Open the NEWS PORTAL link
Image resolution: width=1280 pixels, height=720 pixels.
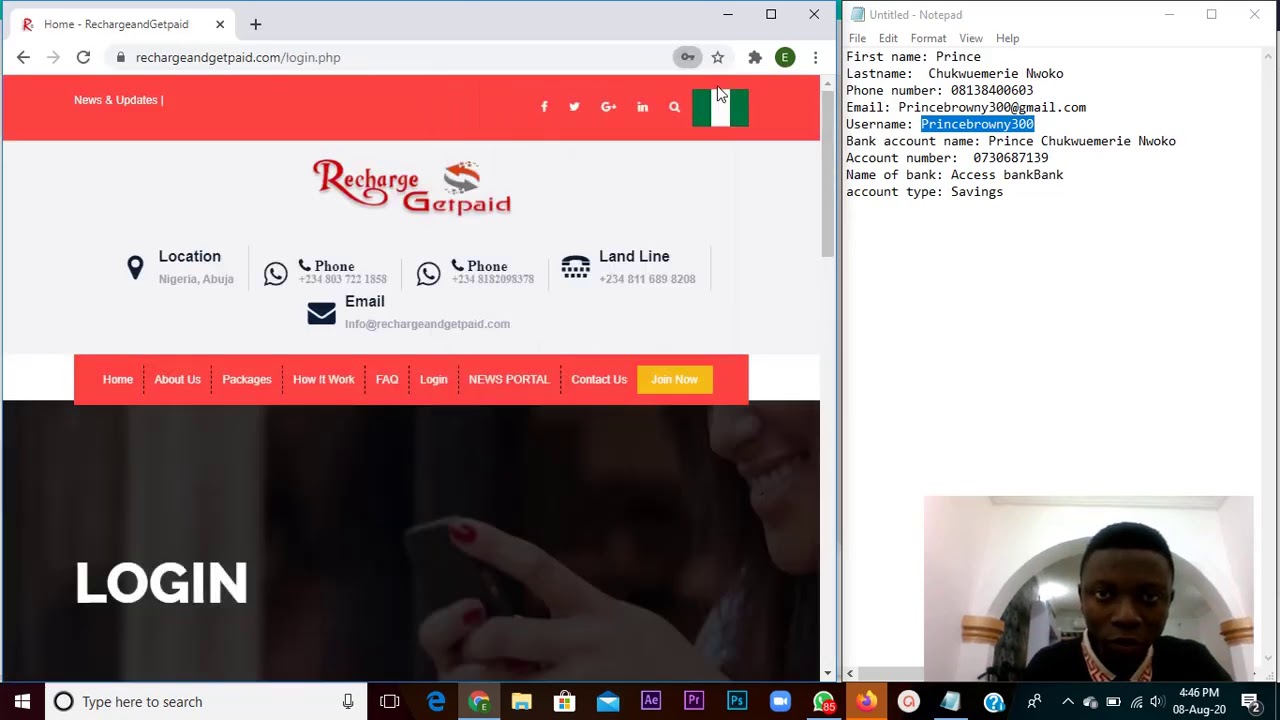pyautogui.click(x=509, y=379)
